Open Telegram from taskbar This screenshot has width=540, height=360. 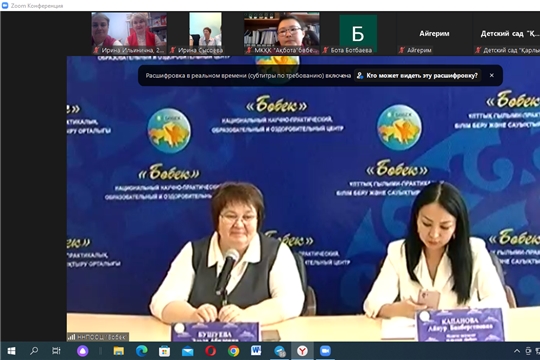click(280, 351)
